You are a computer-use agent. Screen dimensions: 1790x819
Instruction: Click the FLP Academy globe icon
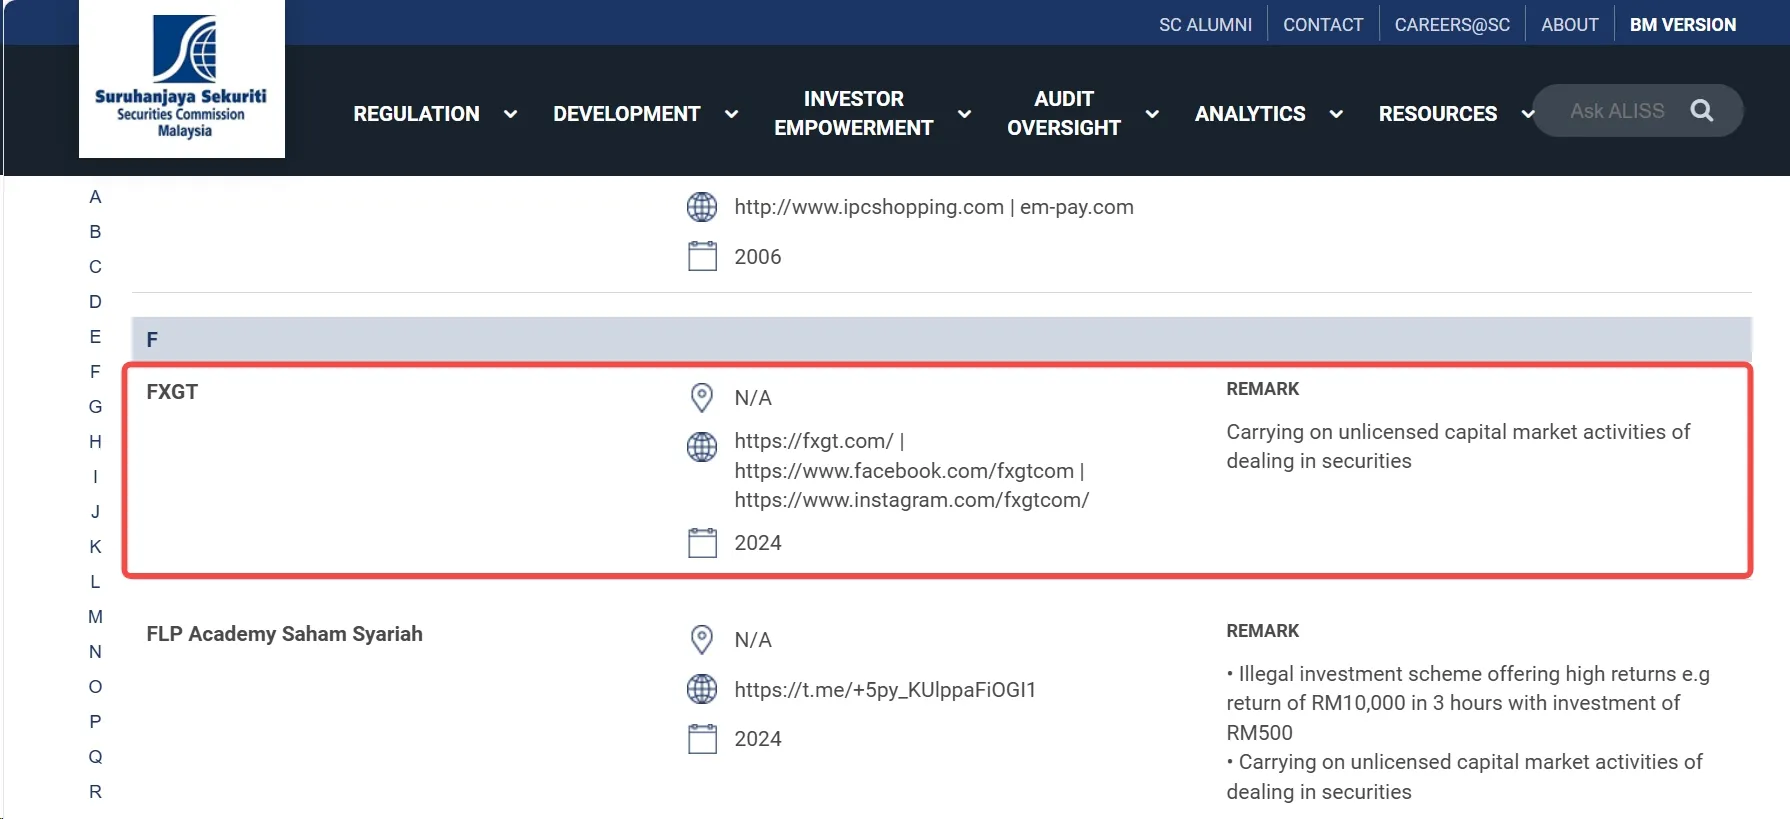click(702, 689)
